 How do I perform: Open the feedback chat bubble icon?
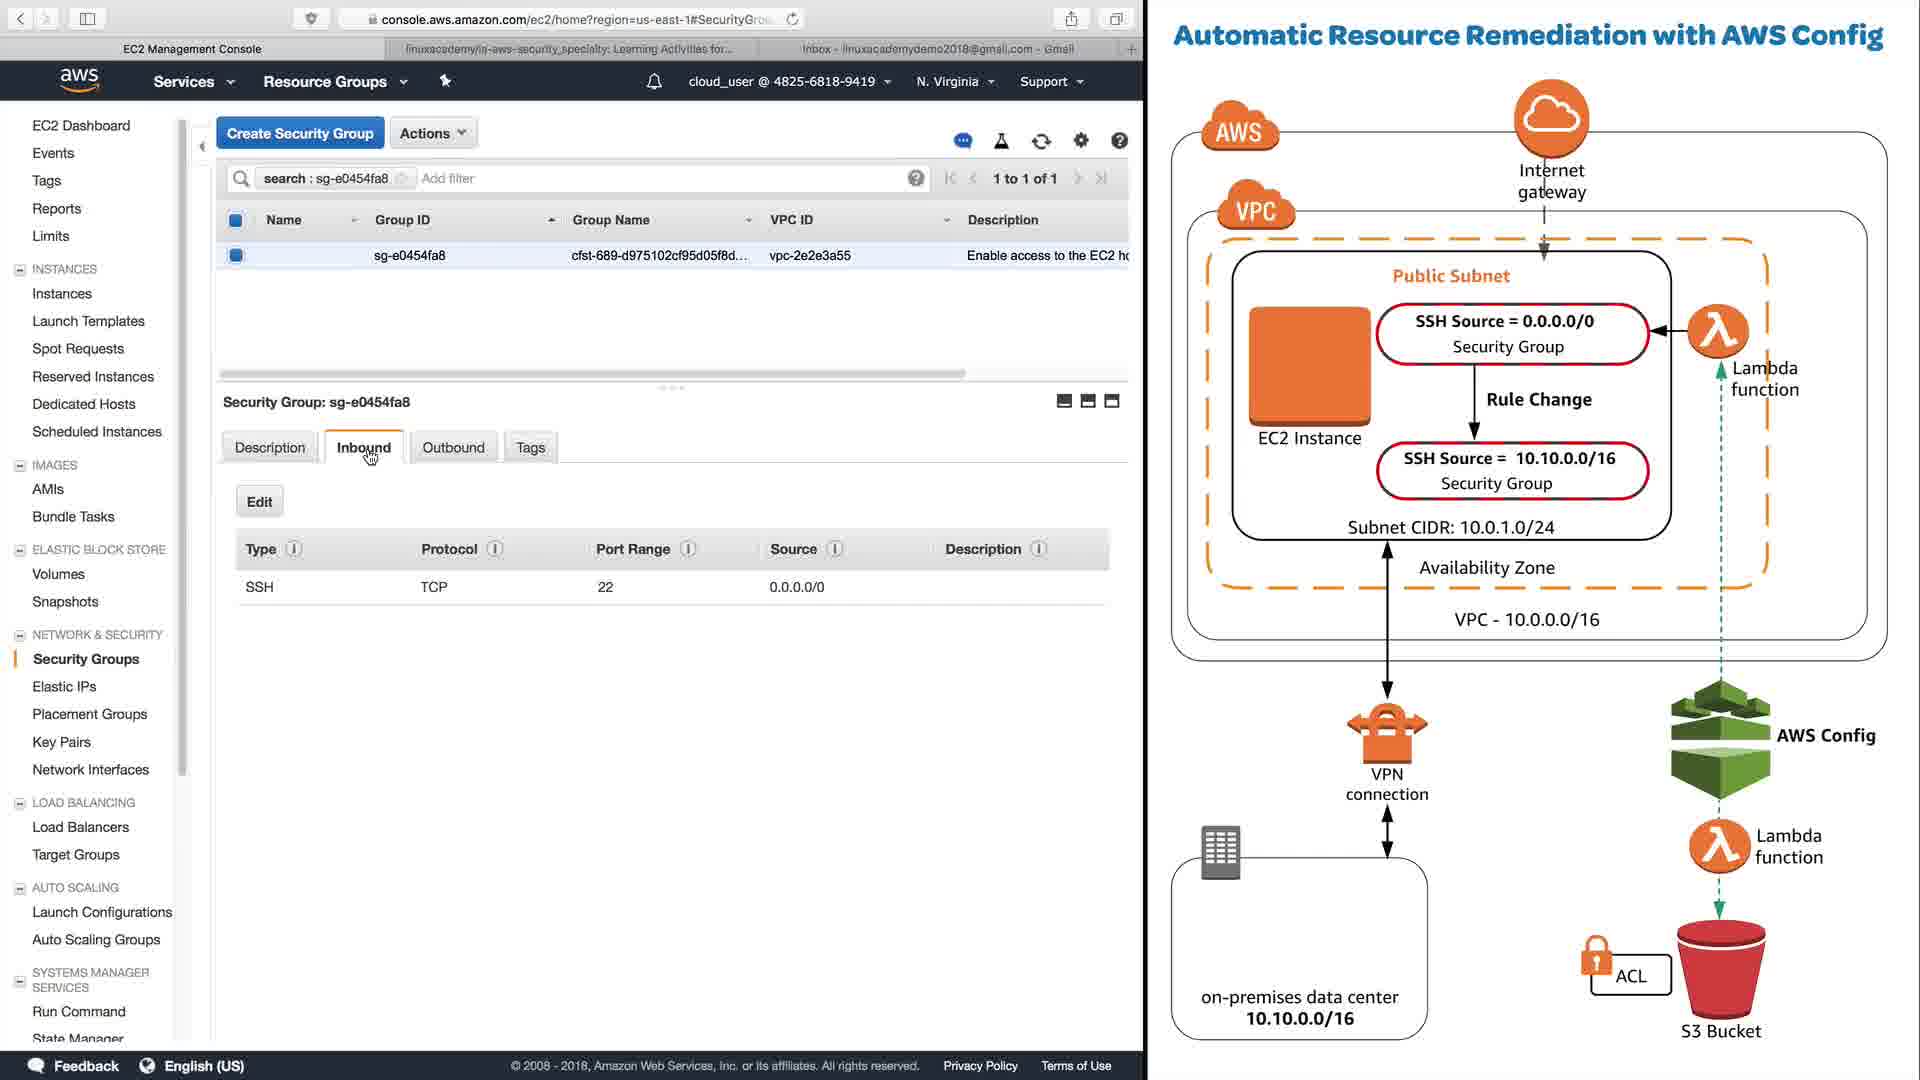click(x=963, y=141)
